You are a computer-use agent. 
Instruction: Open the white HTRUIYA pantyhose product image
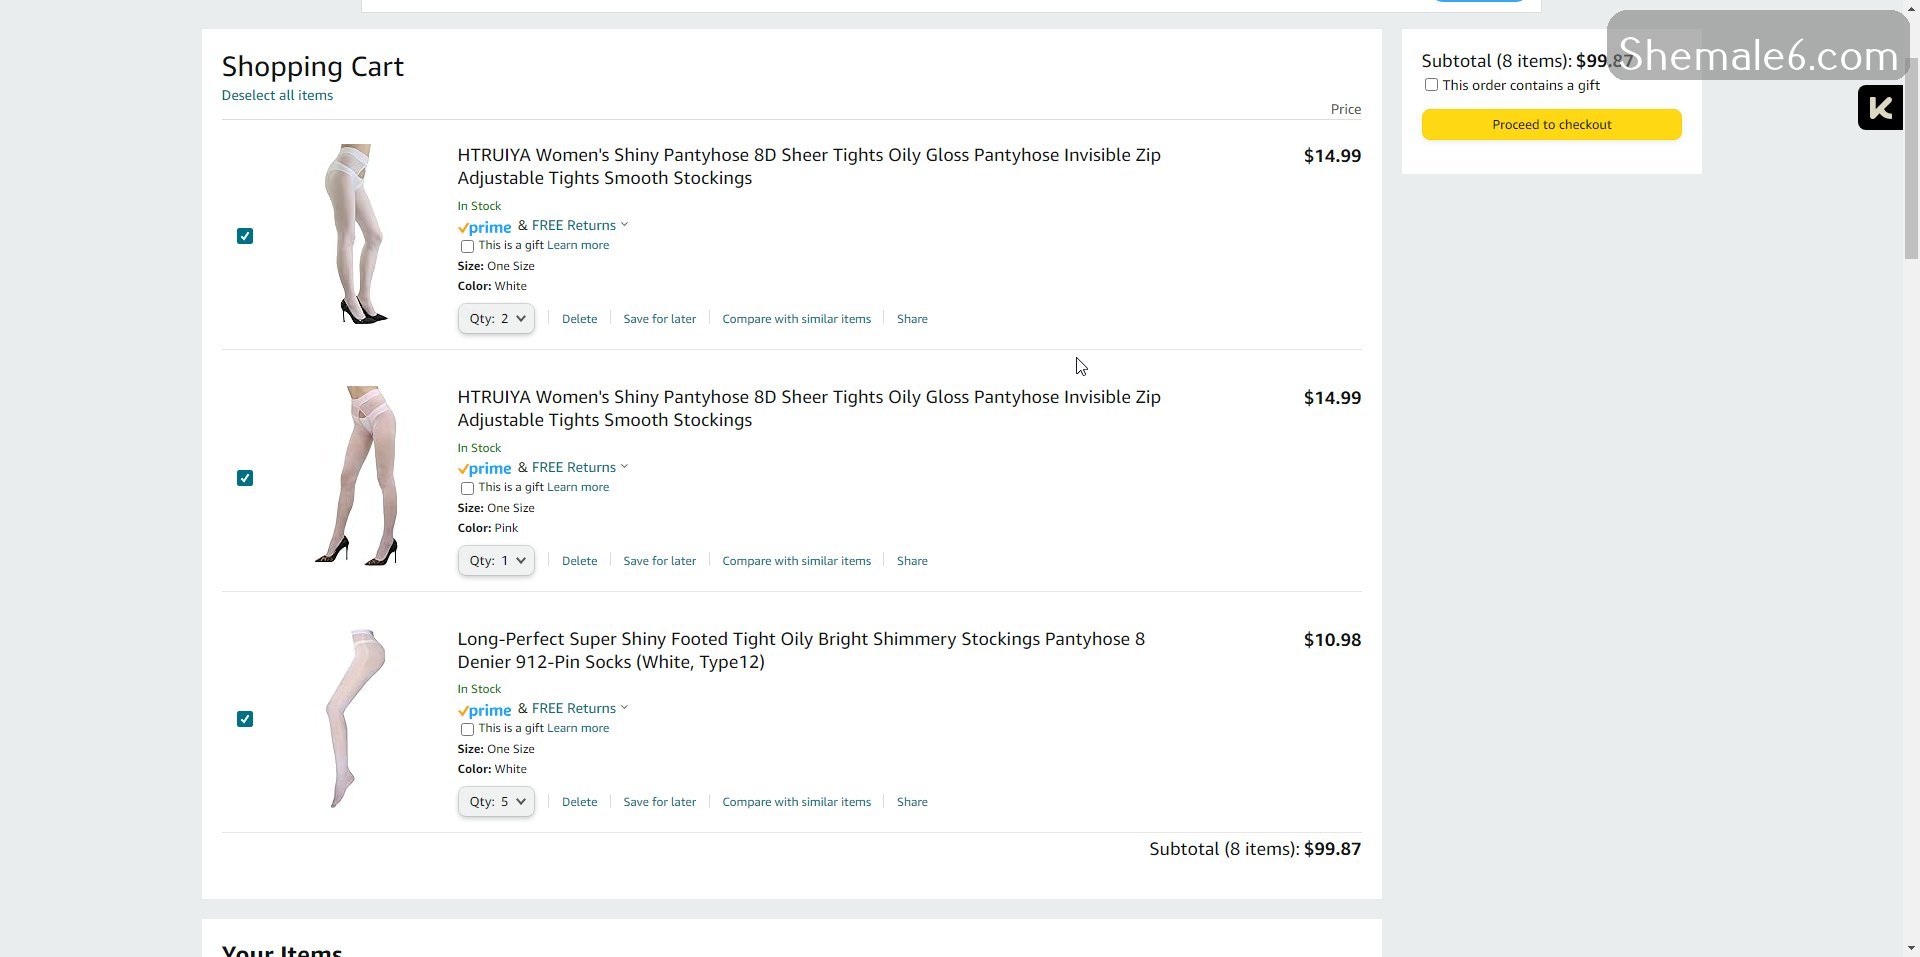tap(356, 235)
